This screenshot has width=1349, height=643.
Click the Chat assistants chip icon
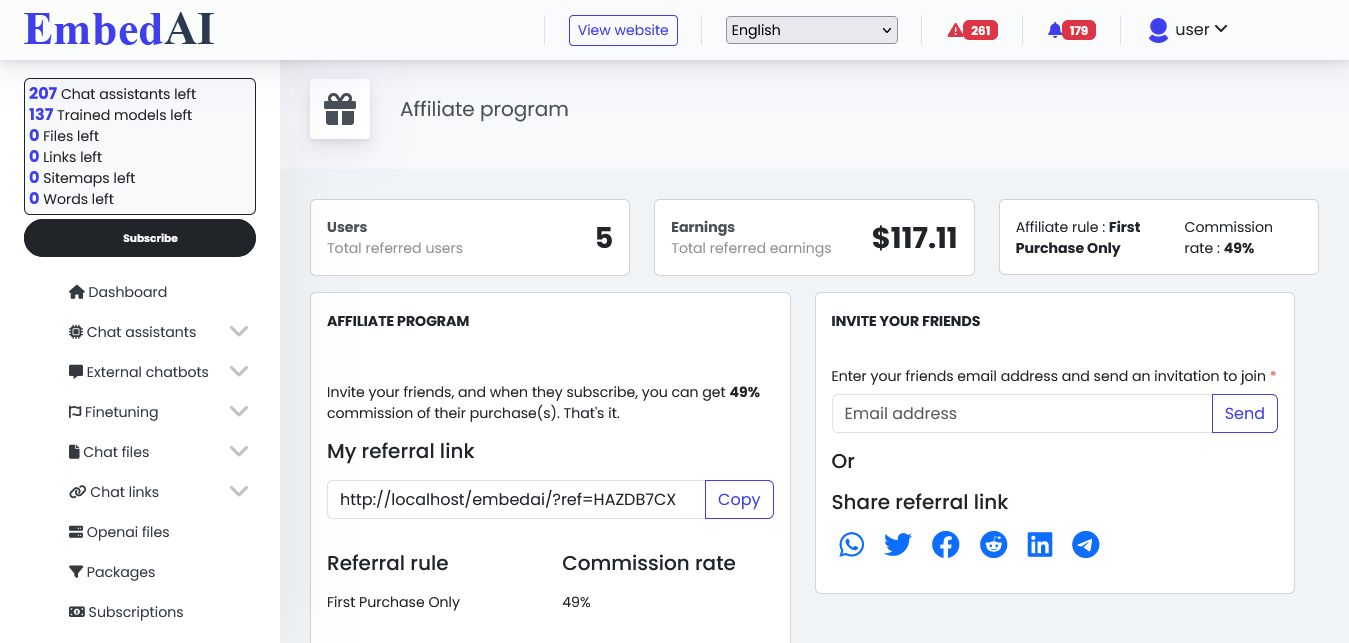click(x=76, y=332)
